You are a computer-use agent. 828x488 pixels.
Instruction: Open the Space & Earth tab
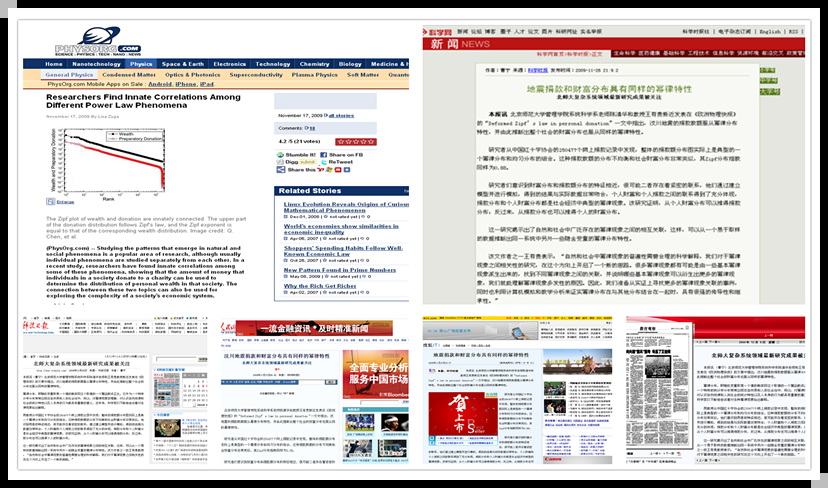coord(183,64)
